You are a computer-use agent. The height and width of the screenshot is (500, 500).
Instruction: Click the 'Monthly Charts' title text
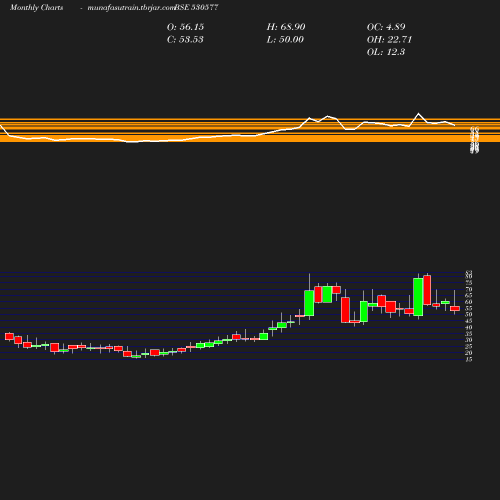[x=37, y=7]
